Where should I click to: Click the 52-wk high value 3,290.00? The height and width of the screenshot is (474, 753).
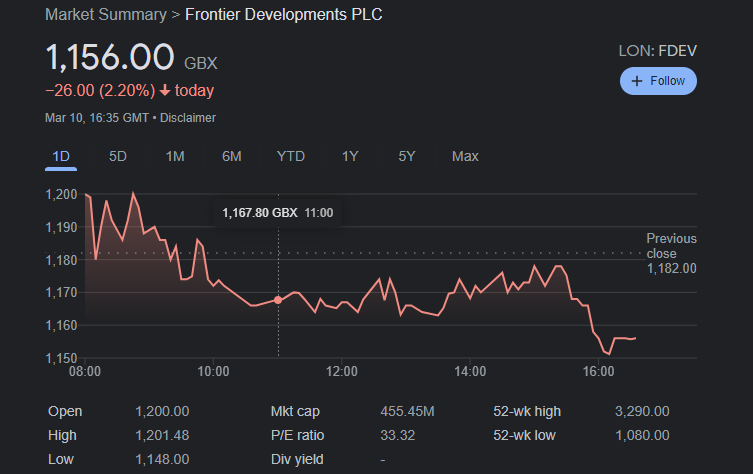pos(642,412)
